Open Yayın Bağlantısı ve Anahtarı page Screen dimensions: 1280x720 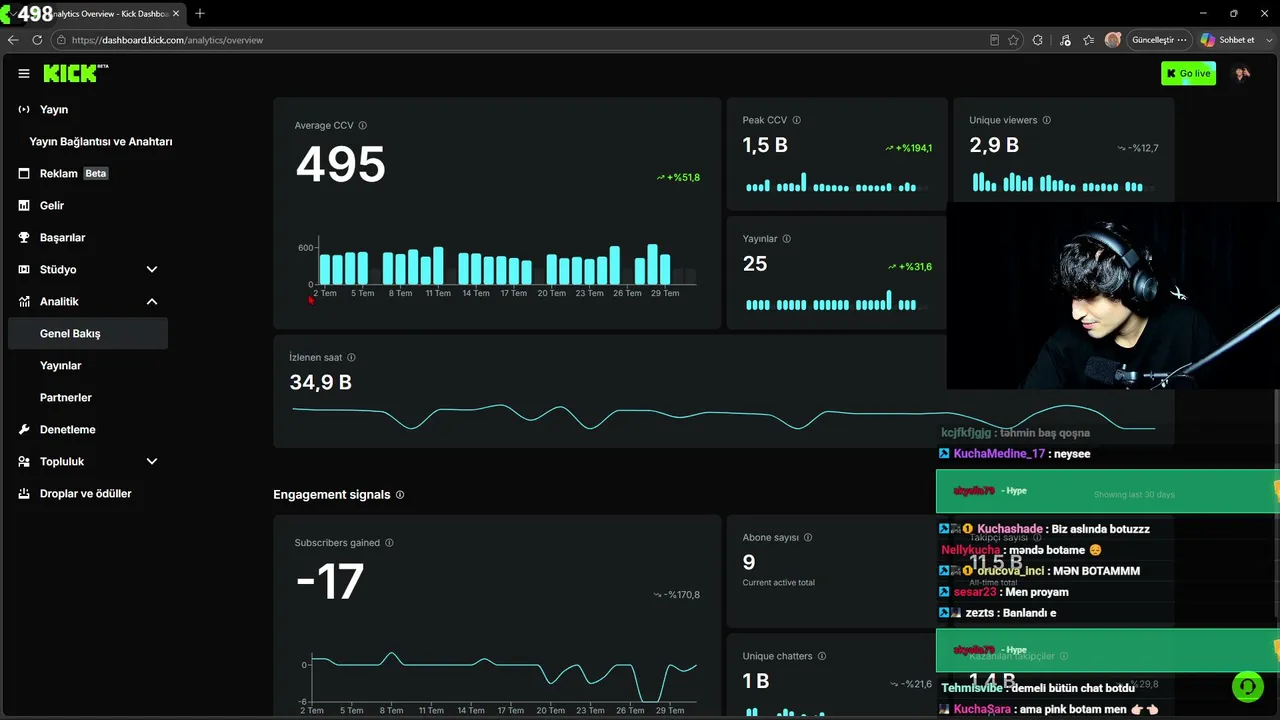click(100, 141)
